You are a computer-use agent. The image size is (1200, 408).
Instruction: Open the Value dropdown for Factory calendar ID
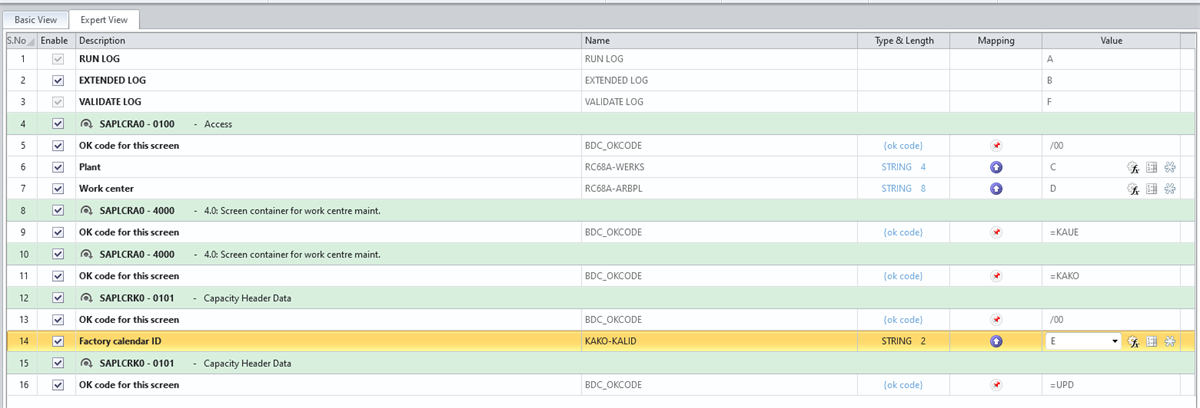(x=1114, y=341)
